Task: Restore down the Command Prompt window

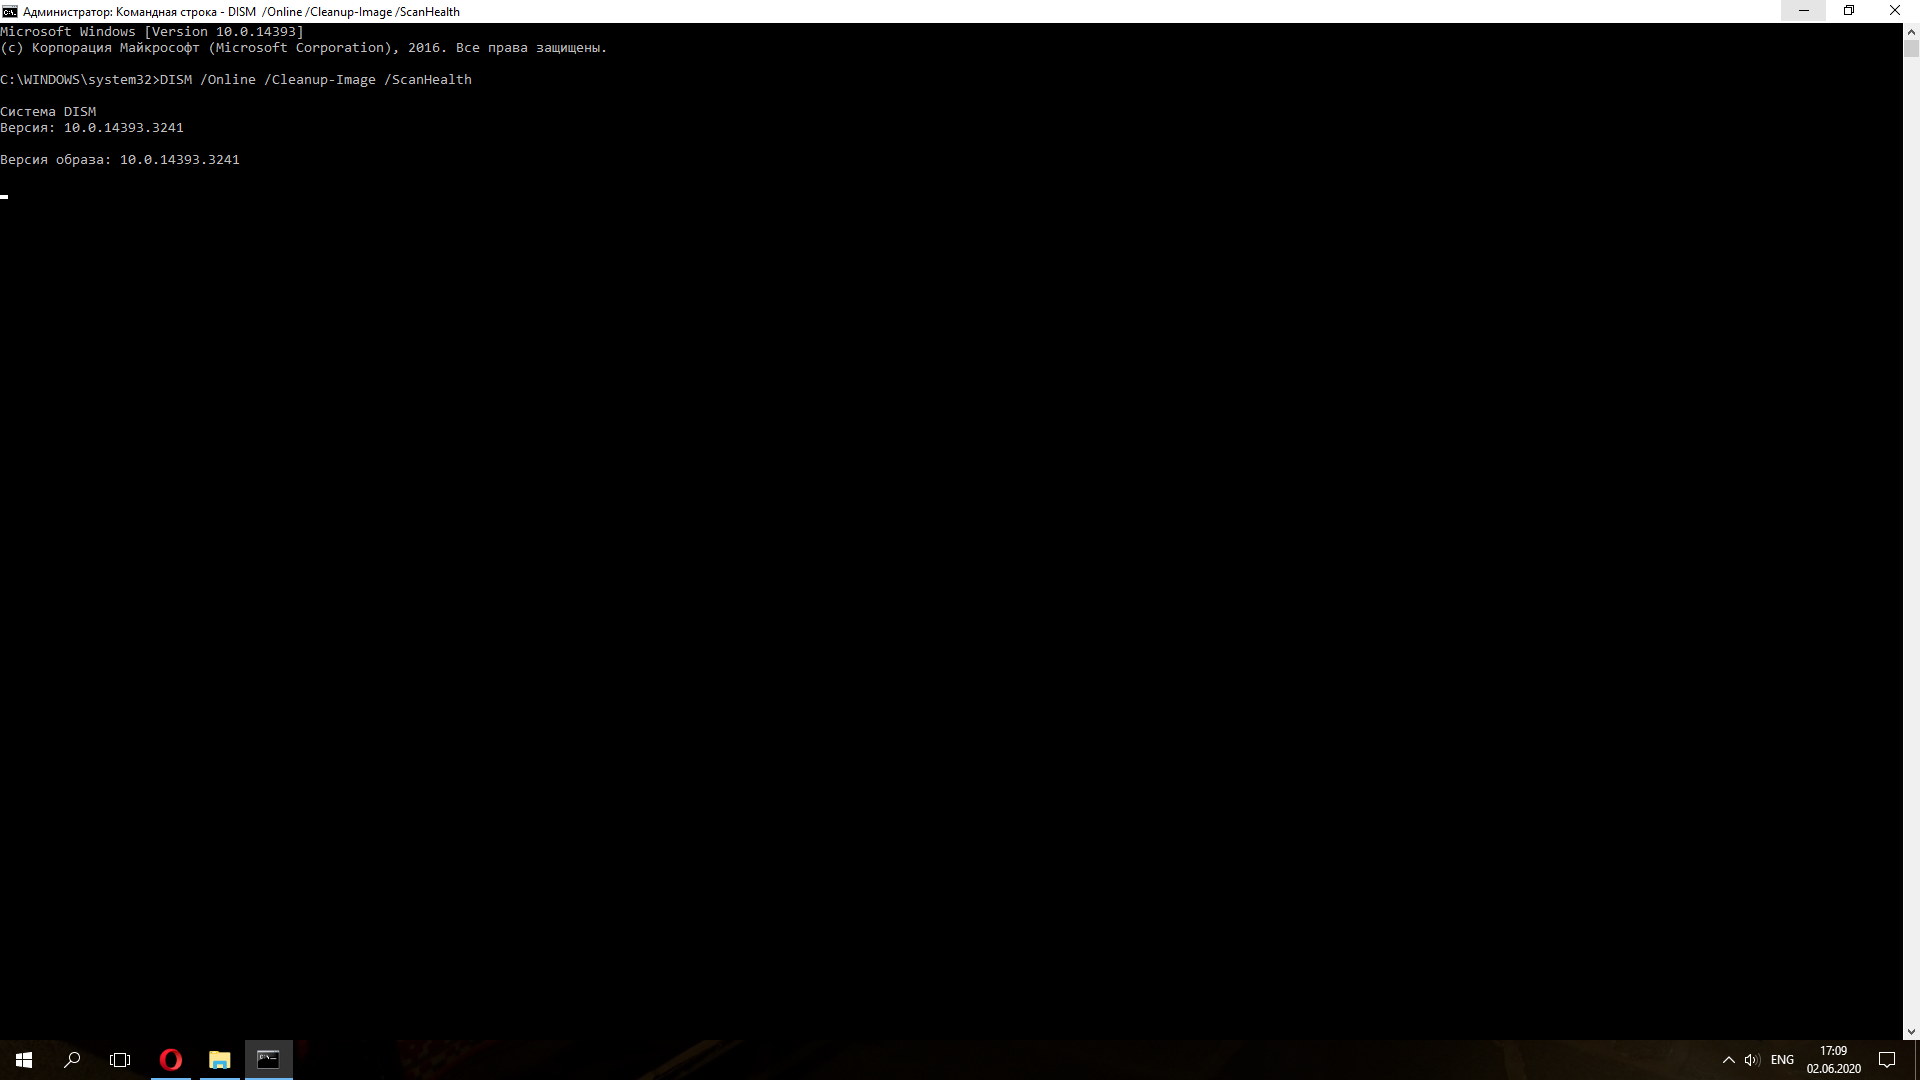Action: click(x=1849, y=11)
